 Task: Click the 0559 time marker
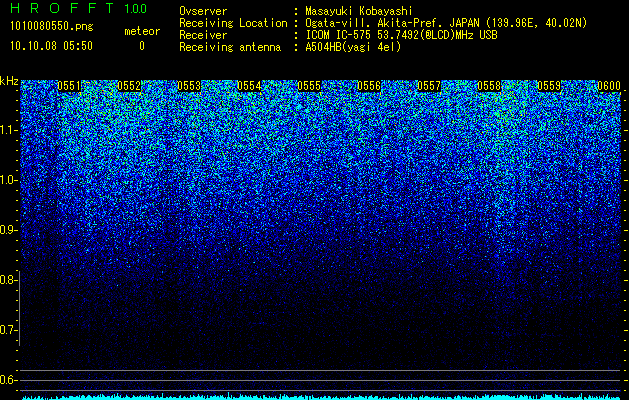(549, 86)
